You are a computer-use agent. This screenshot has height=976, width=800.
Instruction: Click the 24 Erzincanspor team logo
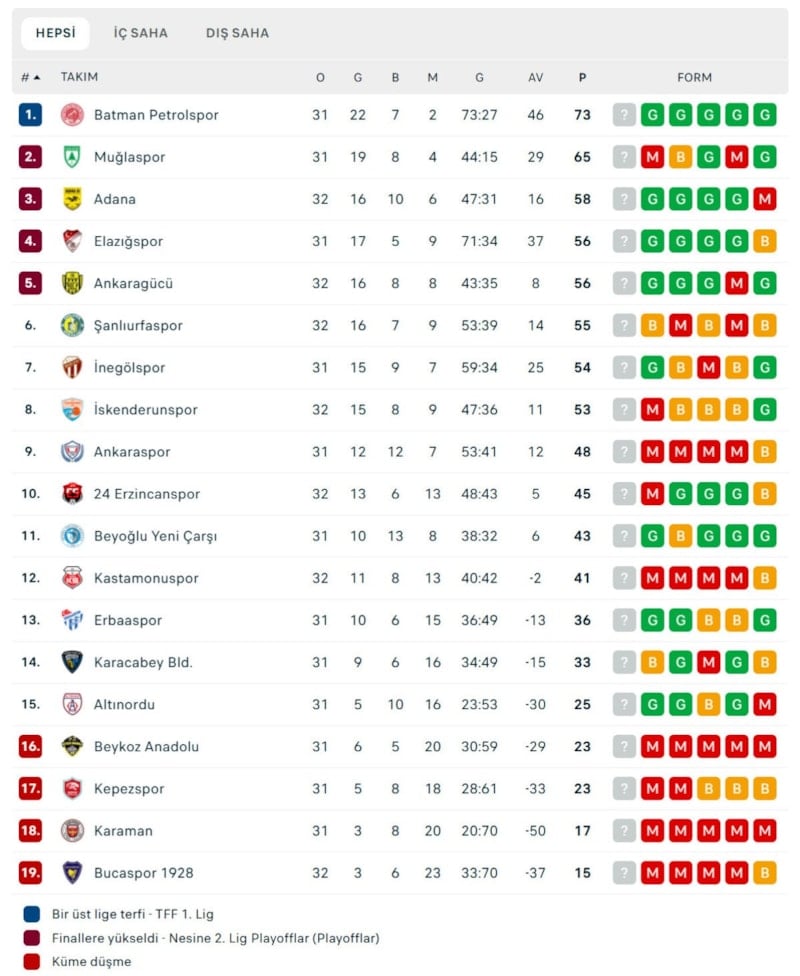(x=72, y=494)
